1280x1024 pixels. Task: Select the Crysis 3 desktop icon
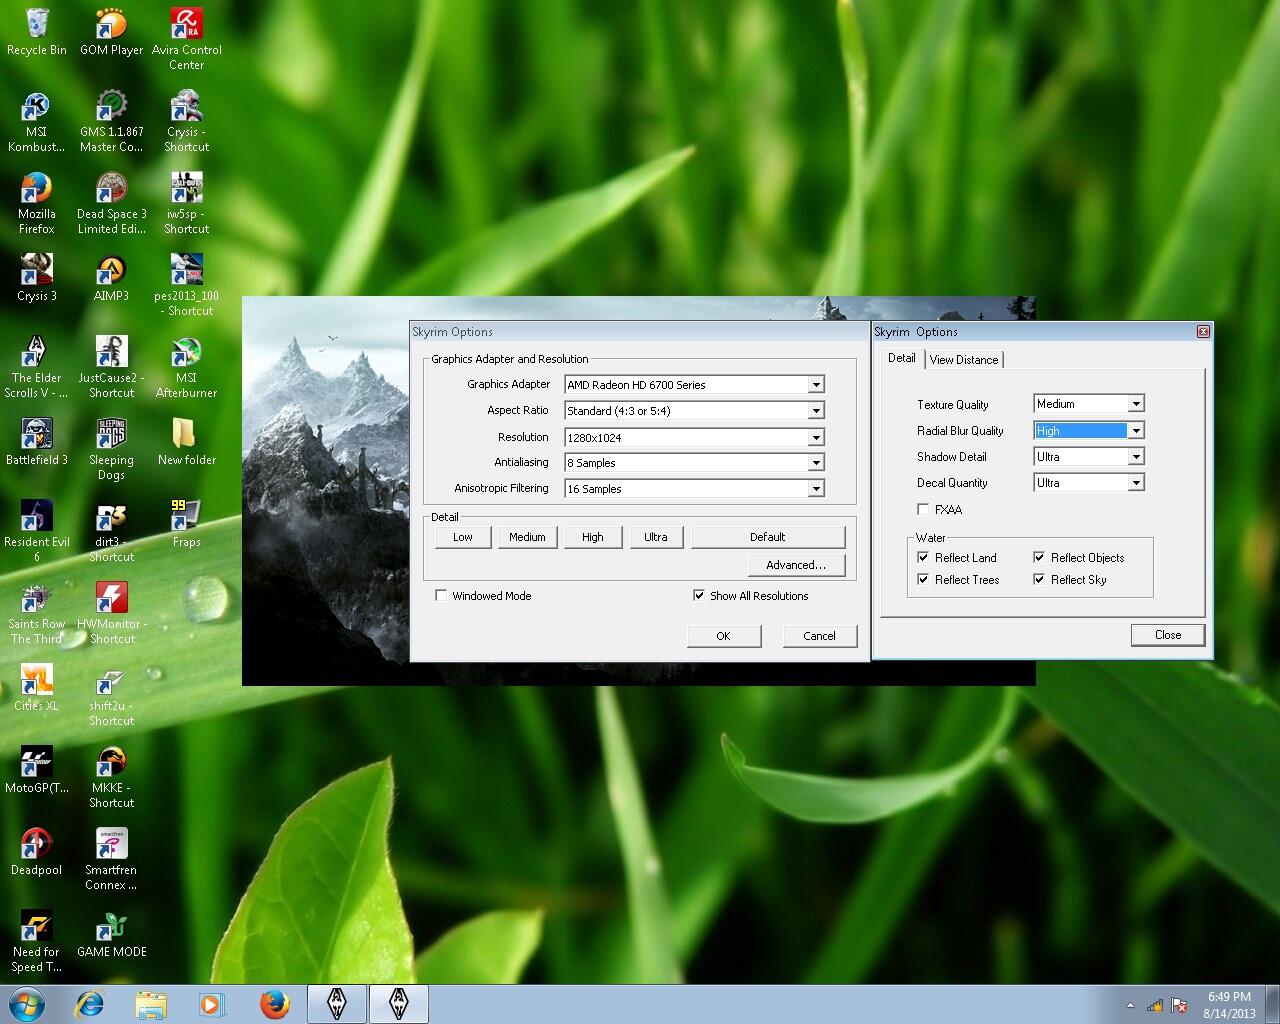(x=36, y=278)
